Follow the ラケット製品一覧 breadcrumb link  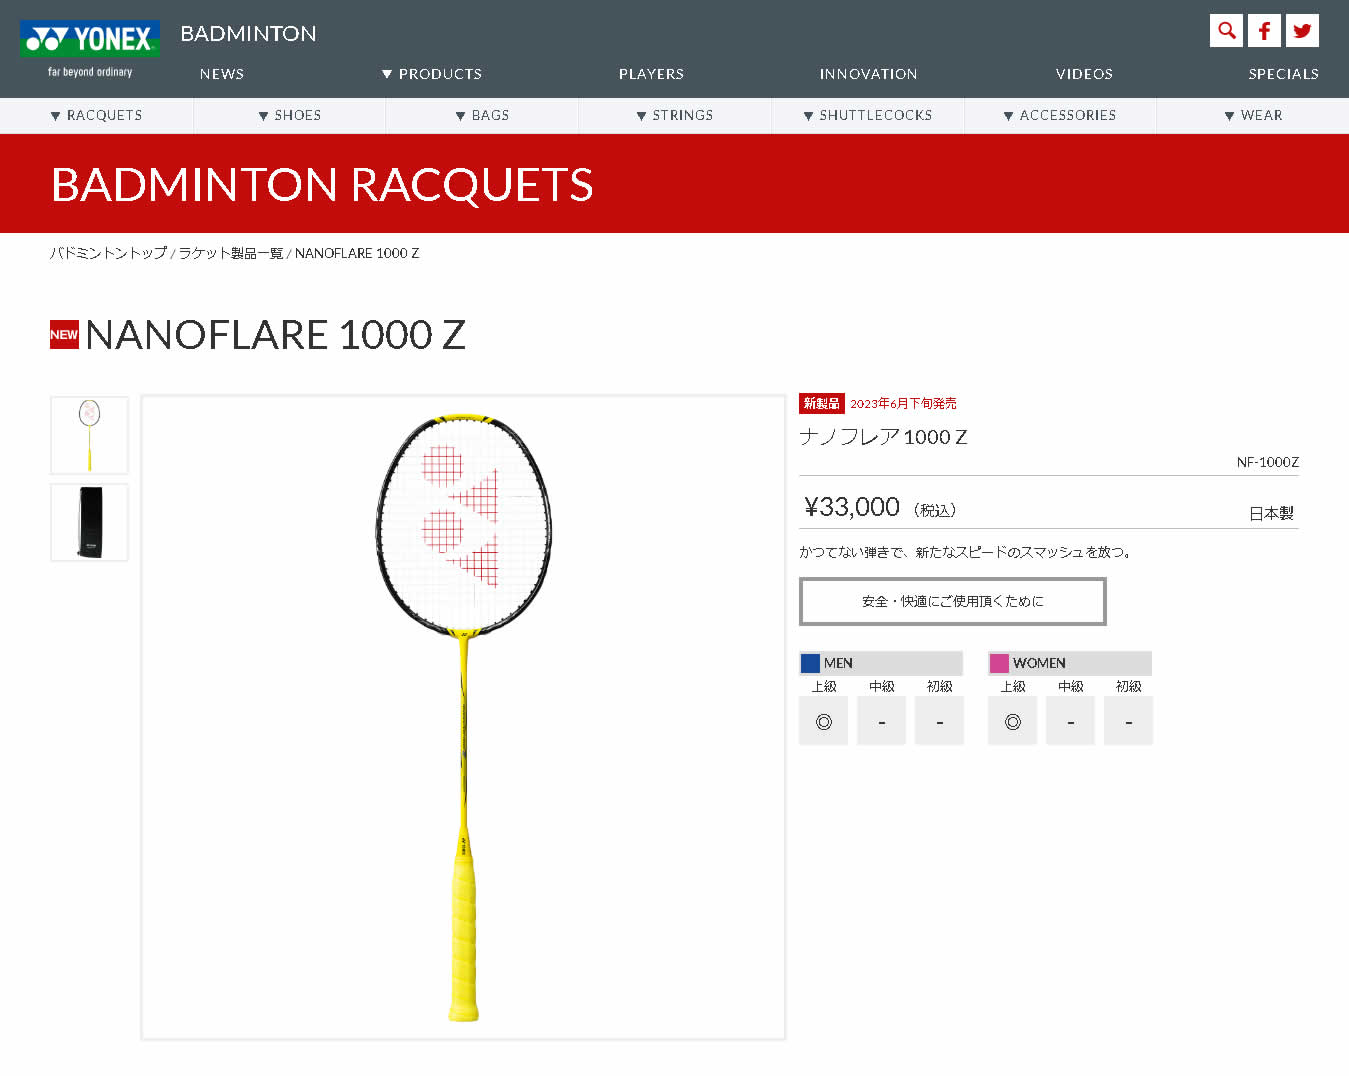coord(231,253)
